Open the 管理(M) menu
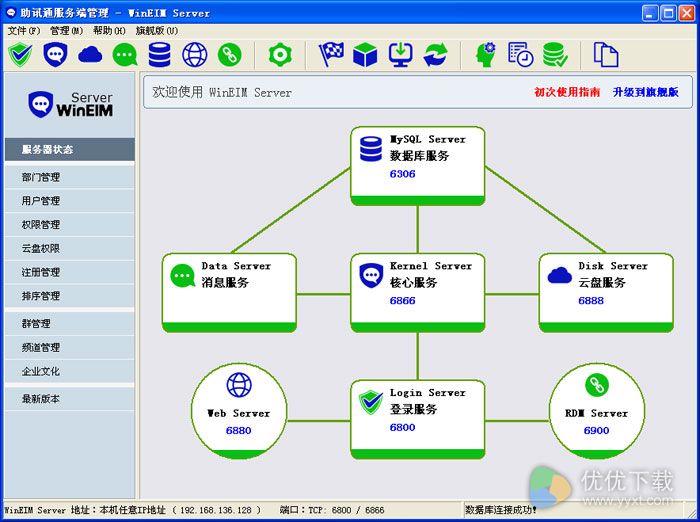This screenshot has height=522, width=700. pyautogui.click(x=67, y=30)
